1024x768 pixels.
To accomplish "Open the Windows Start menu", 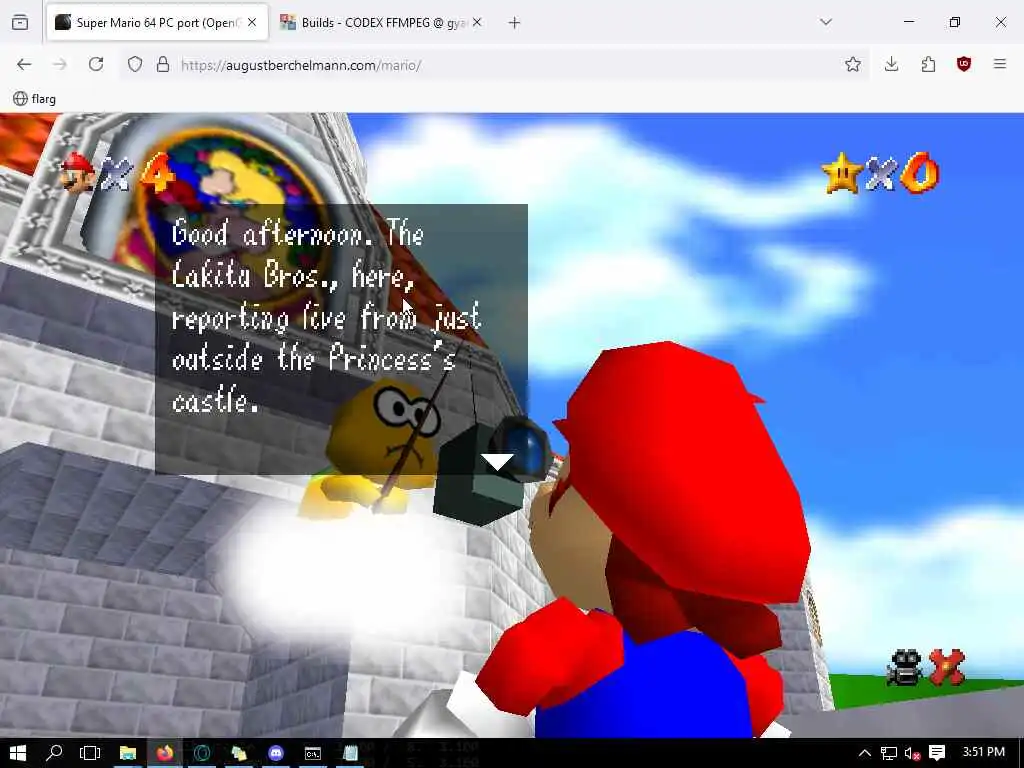I will click(18, 753).
